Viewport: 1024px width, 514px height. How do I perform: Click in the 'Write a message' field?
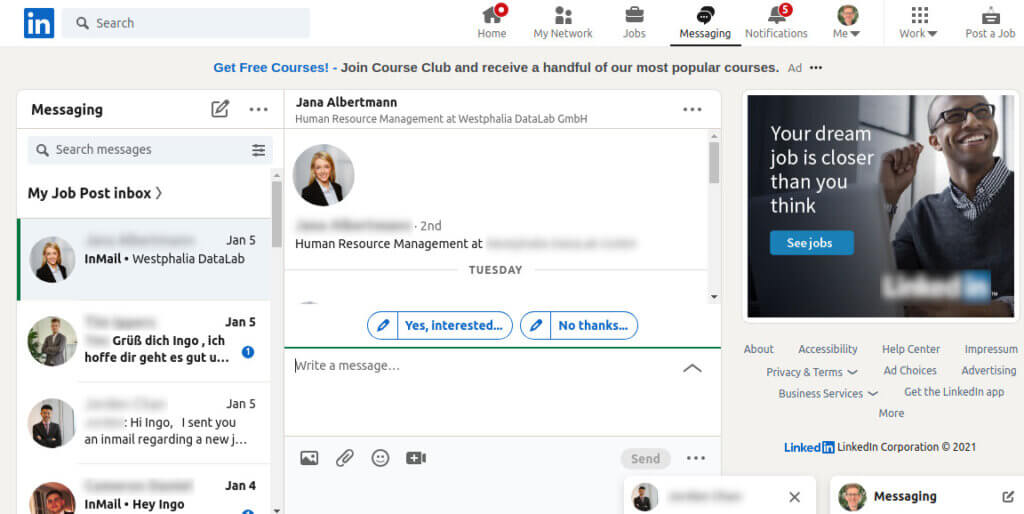point(480,366)
